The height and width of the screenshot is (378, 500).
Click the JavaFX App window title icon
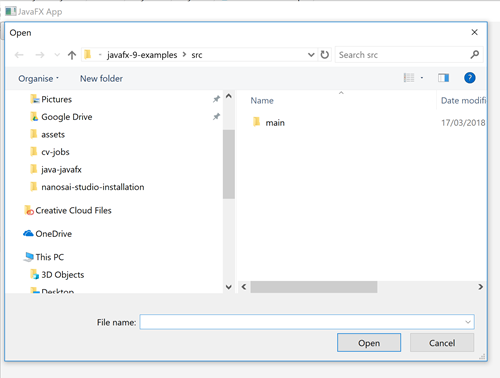point(10,11)
